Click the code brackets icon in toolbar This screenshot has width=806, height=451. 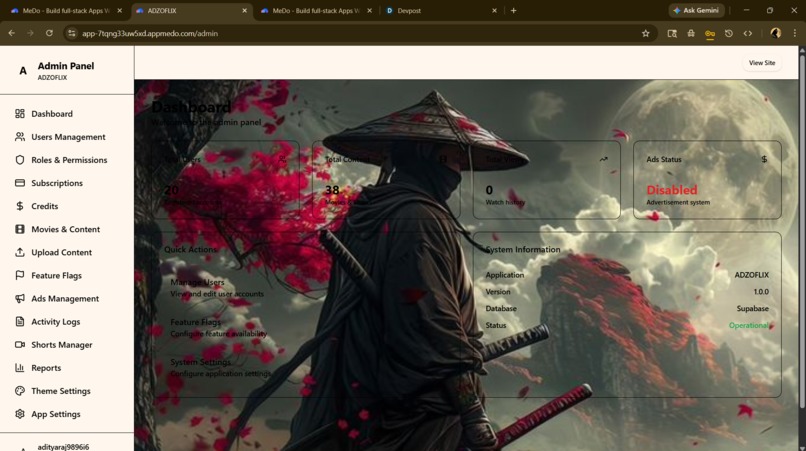point(748,33)
